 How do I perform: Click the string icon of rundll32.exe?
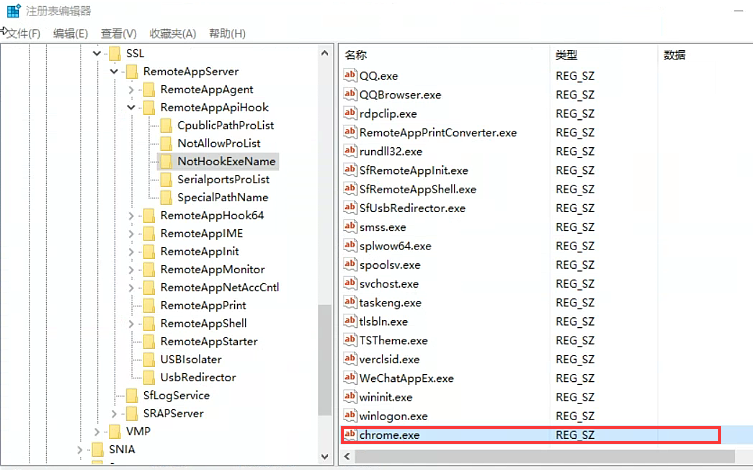pyautogui.click(x=350, y=151)
